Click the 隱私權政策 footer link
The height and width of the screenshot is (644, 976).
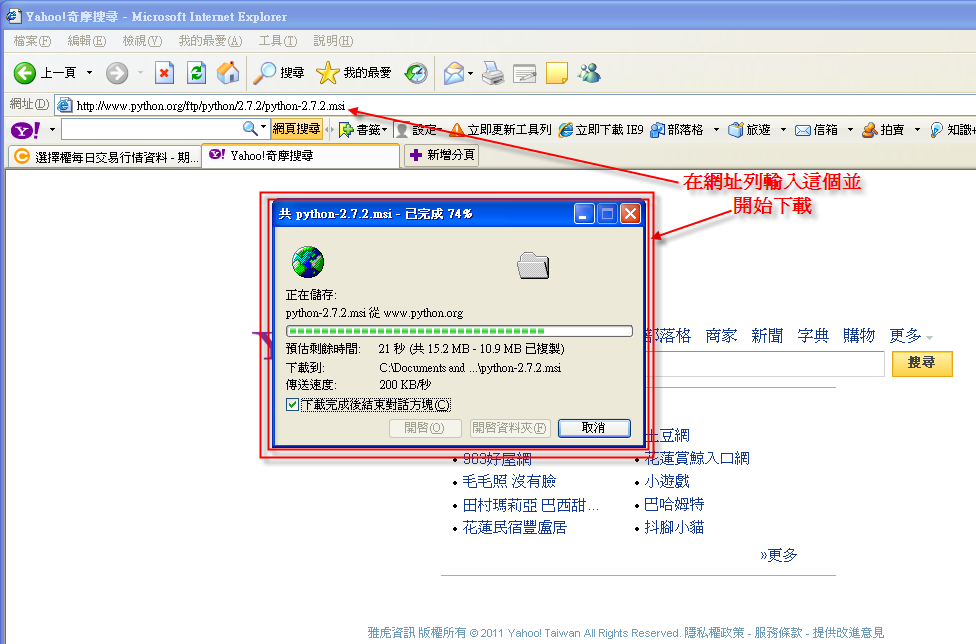(x=714, y=633)
